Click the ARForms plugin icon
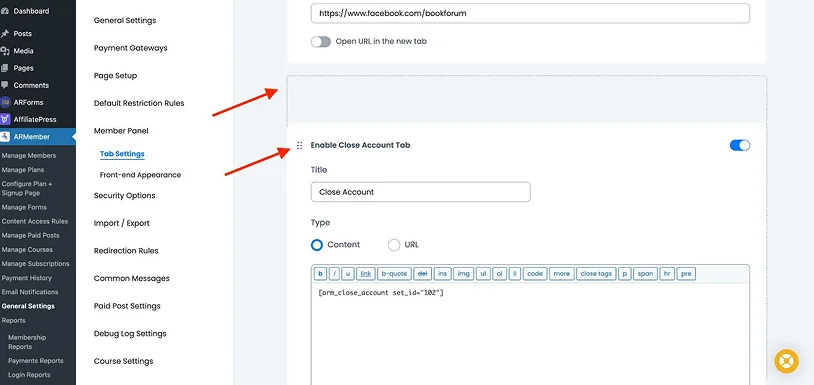This screenshot has width=814, height=385. coord(6,102)
